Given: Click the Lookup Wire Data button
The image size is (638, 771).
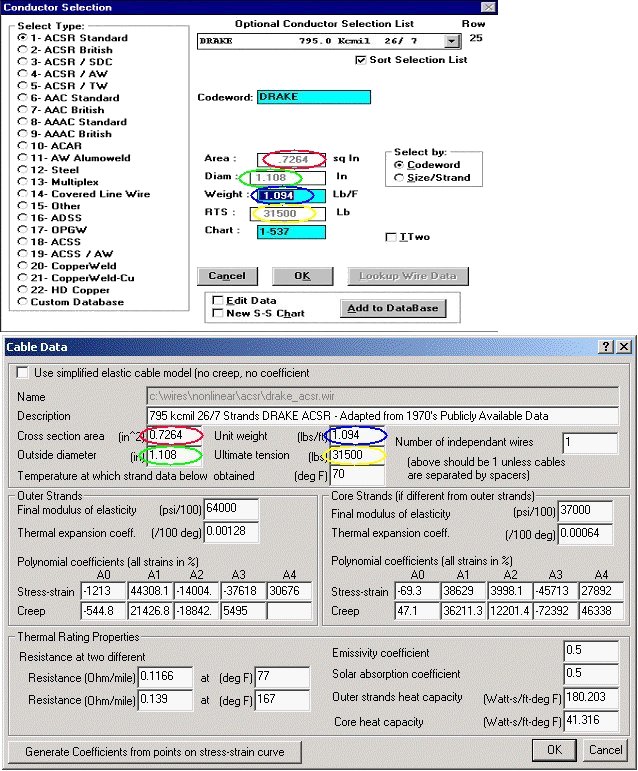Looking at the screenshot, I should [x=408, y=276].
